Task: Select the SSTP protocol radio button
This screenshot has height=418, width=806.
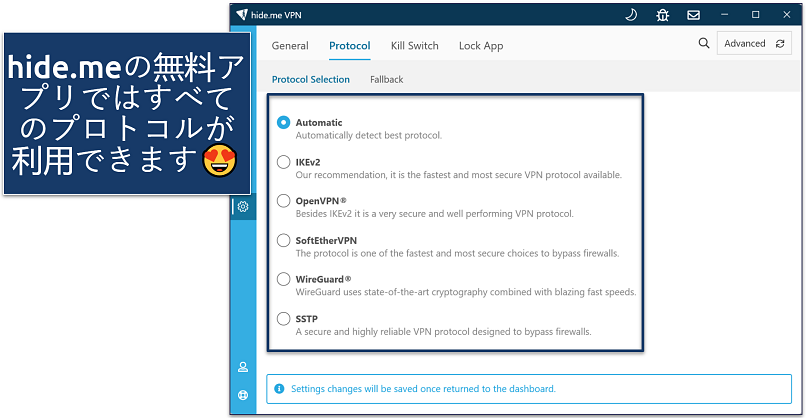Action: (x=284, y=318)
